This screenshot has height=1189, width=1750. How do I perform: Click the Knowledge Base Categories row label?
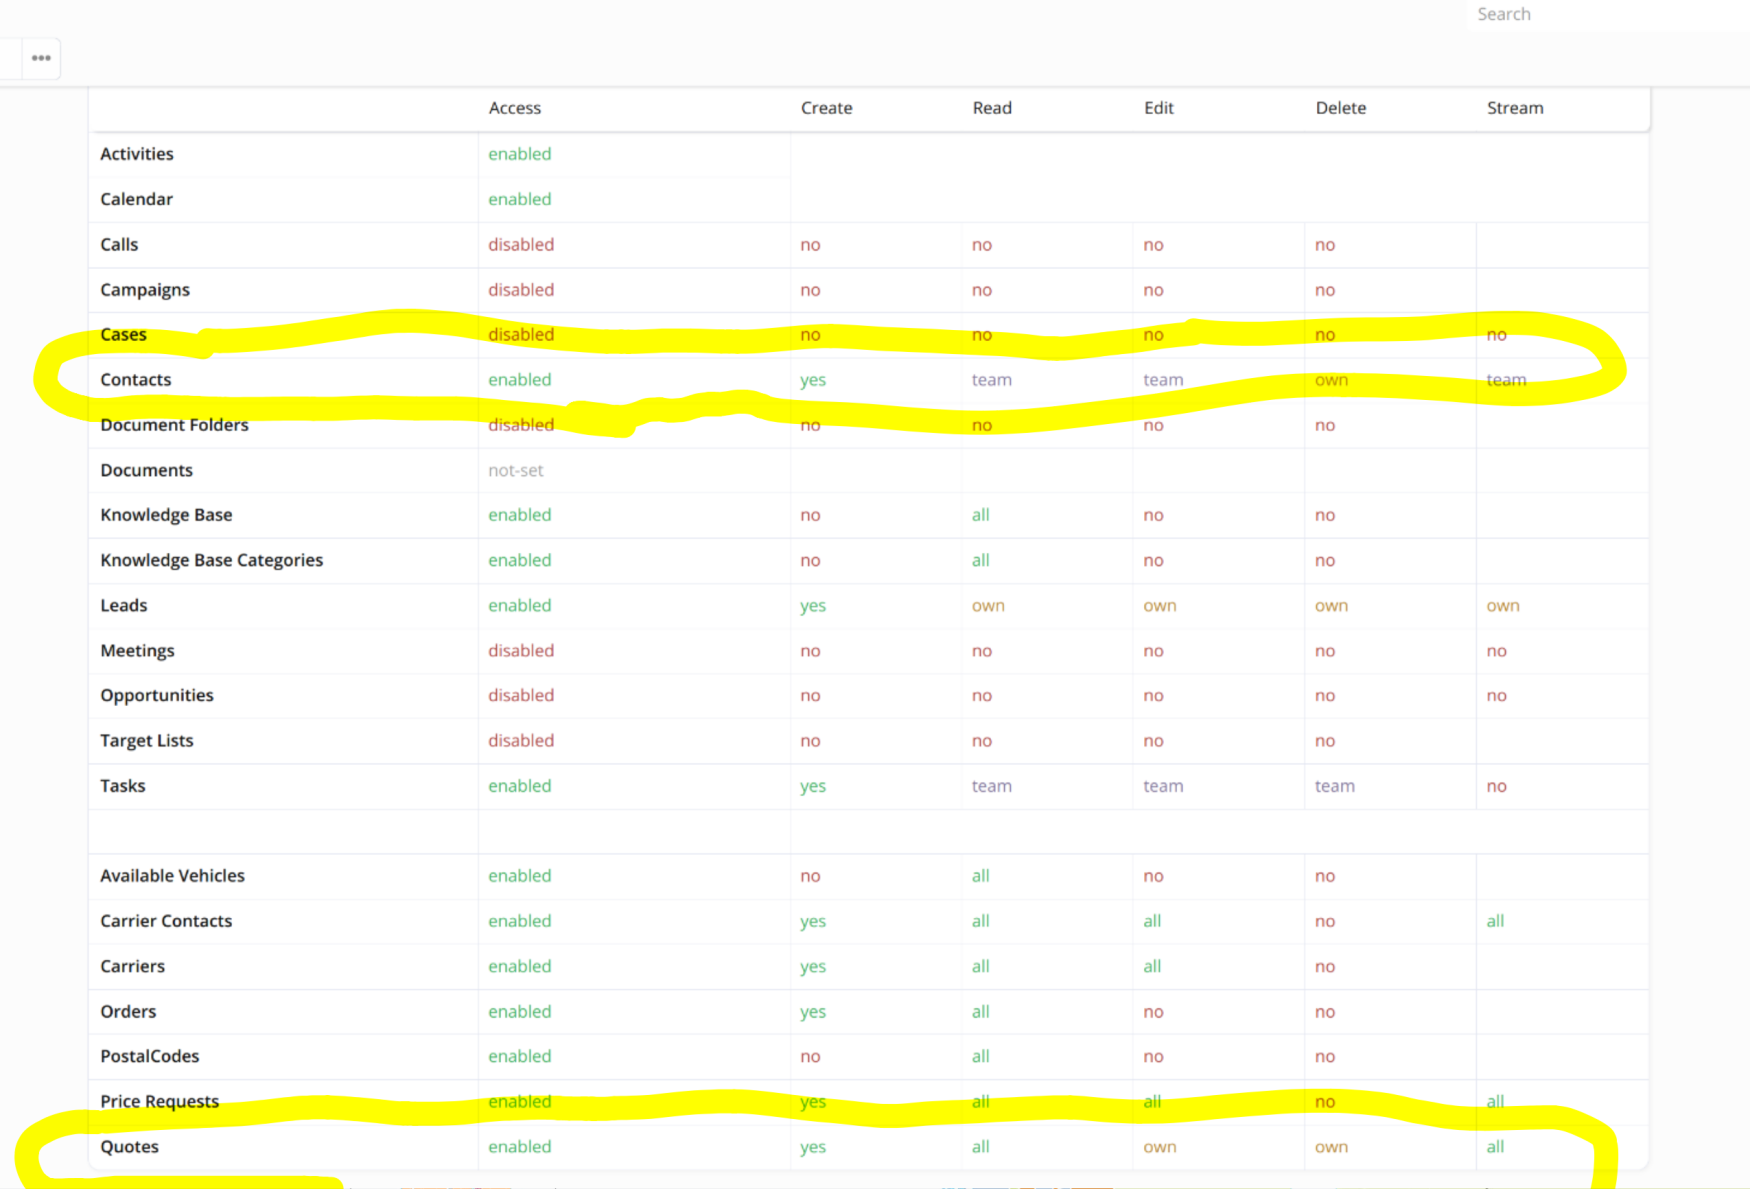pos(211,560)
